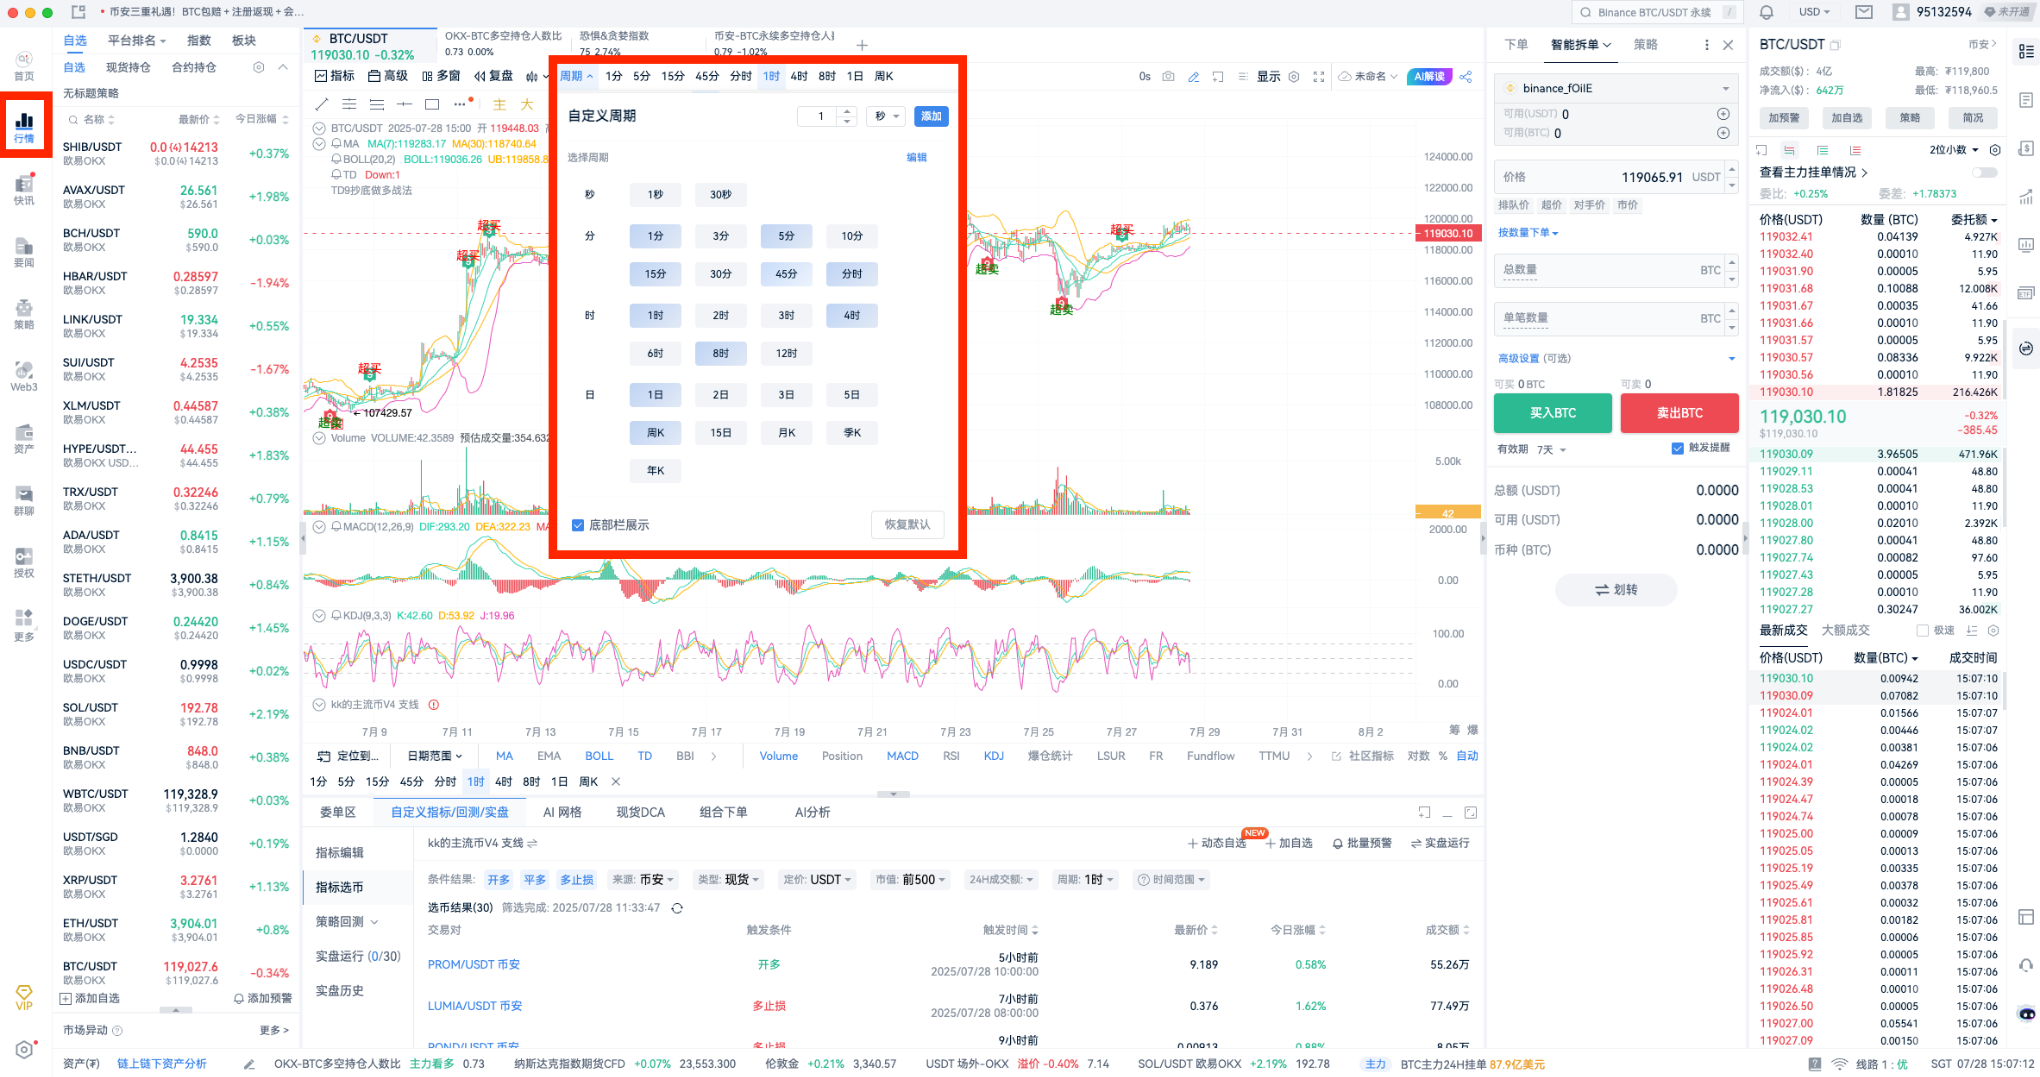Image resolution: width=2040 pixels, height=1077 pixels.
Task: Expand 高级设置 (可选) section
Action: coord(1616,358)
